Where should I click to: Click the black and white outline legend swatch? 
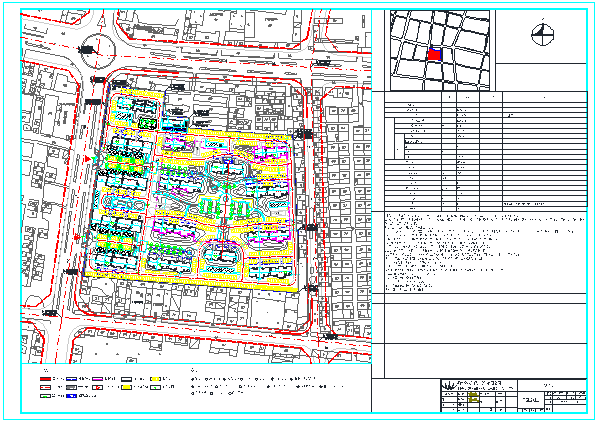coord(126,379)
